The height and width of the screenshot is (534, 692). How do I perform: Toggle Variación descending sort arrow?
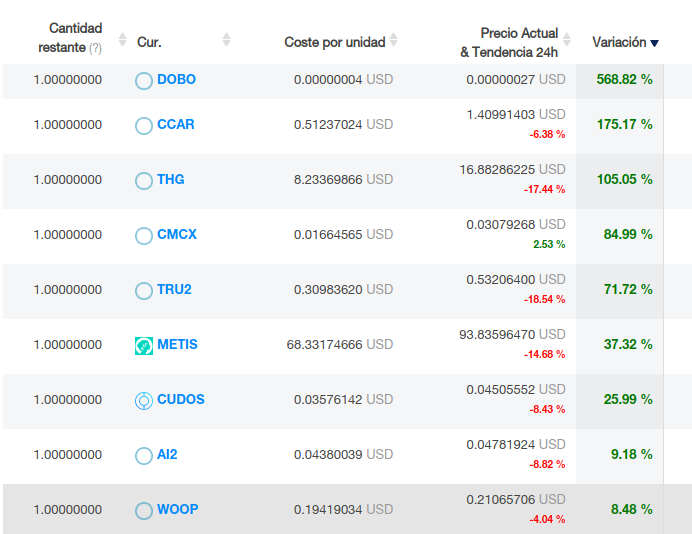tap(654, 43)
